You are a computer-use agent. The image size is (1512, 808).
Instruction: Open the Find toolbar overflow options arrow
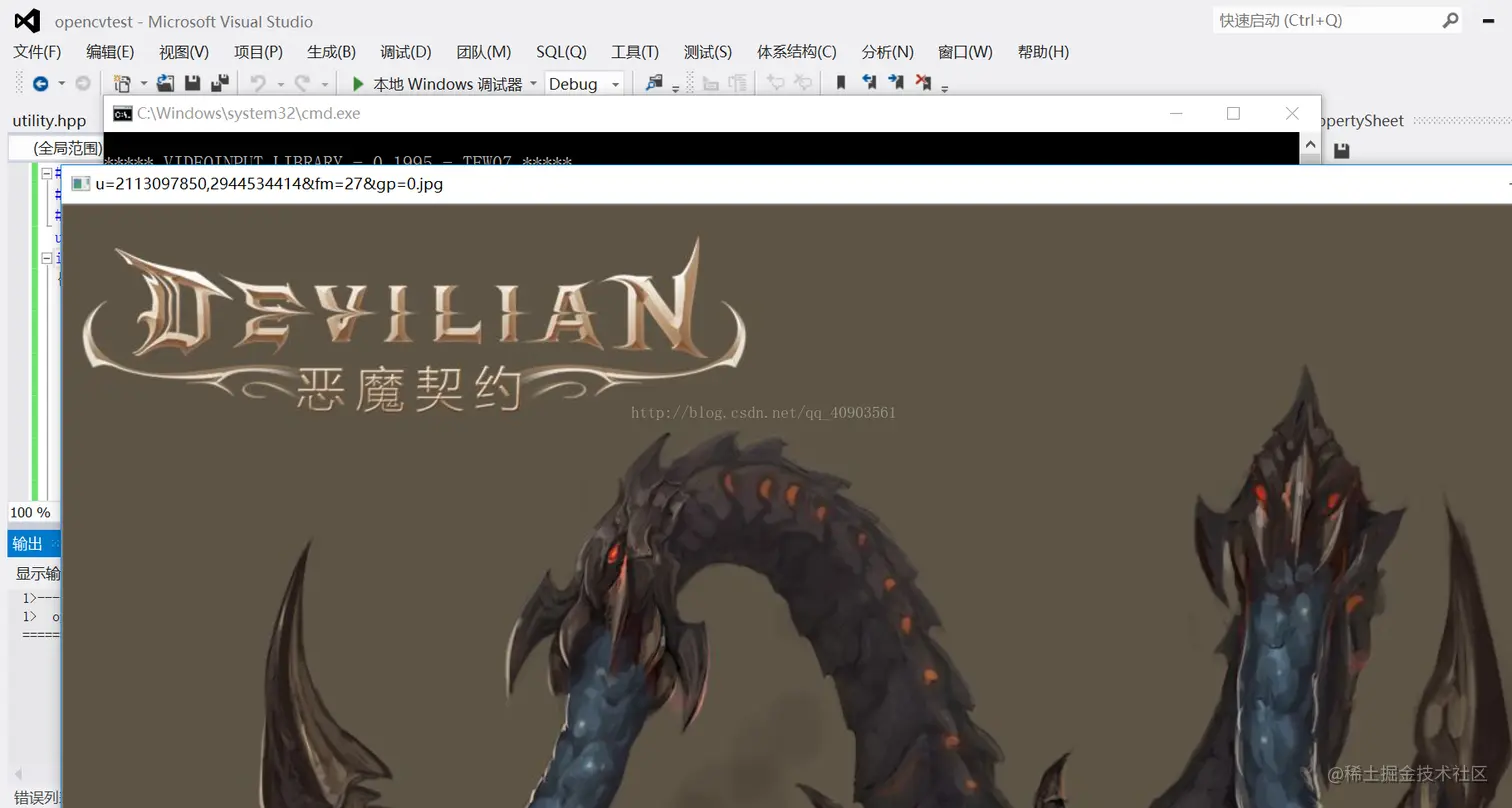675,88
